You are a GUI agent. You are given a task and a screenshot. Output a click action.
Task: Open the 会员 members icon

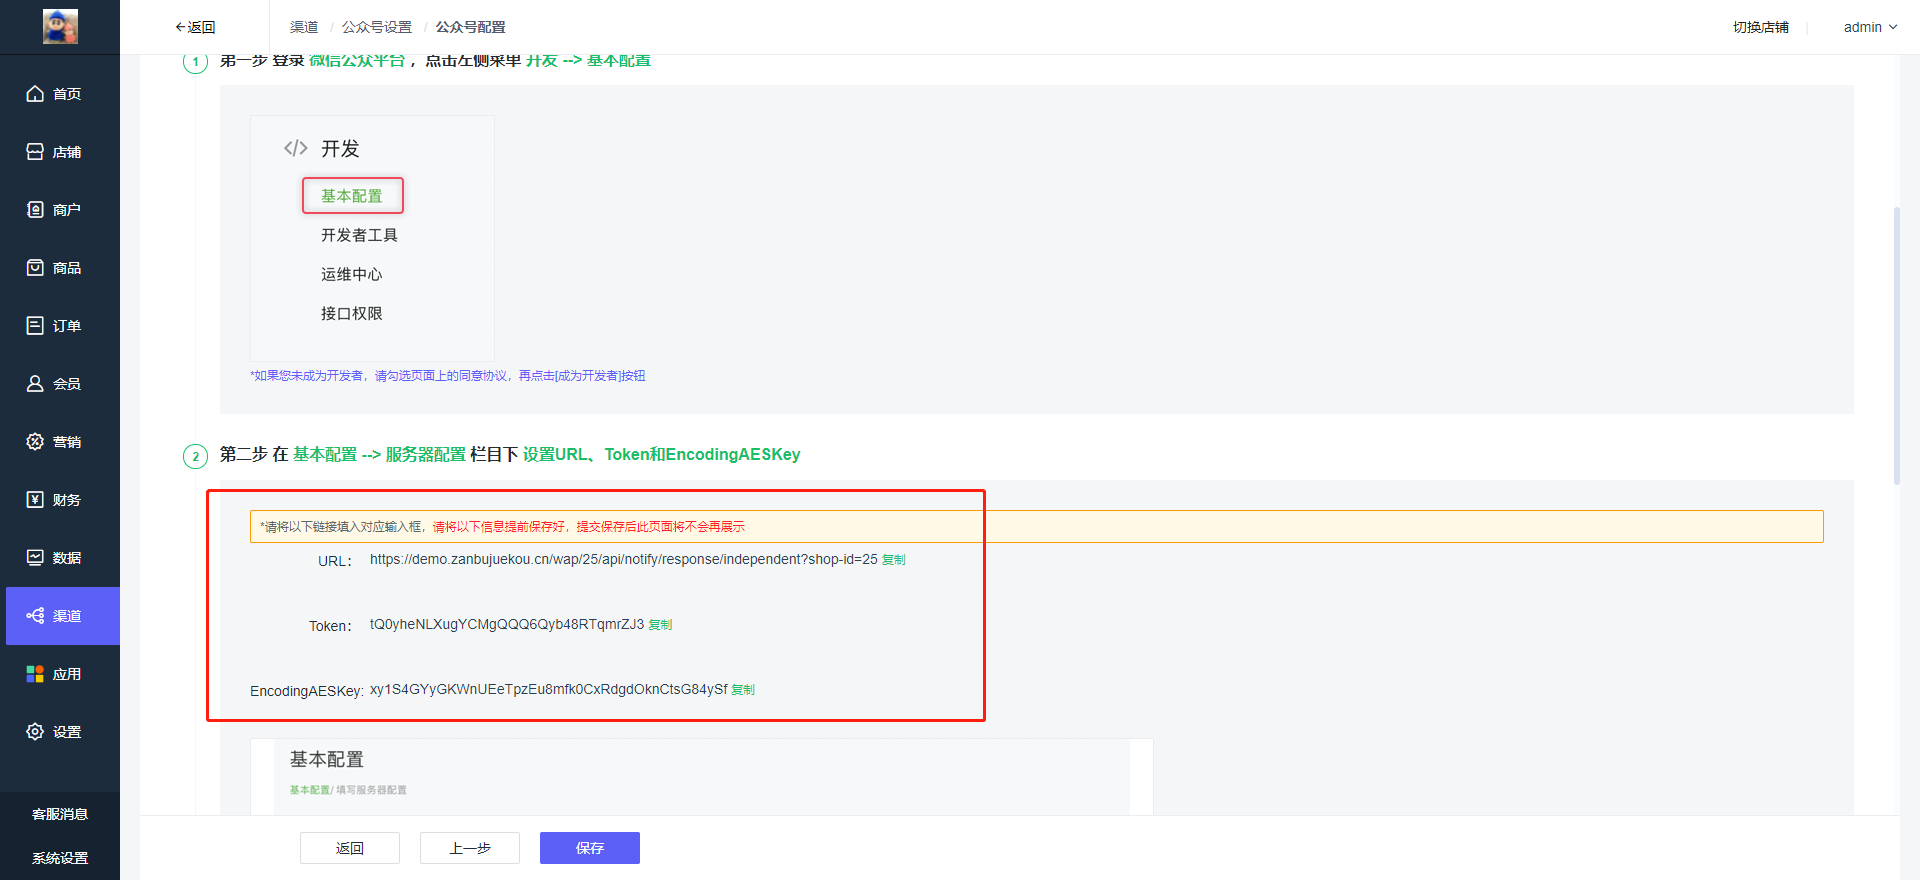[35, 384]
